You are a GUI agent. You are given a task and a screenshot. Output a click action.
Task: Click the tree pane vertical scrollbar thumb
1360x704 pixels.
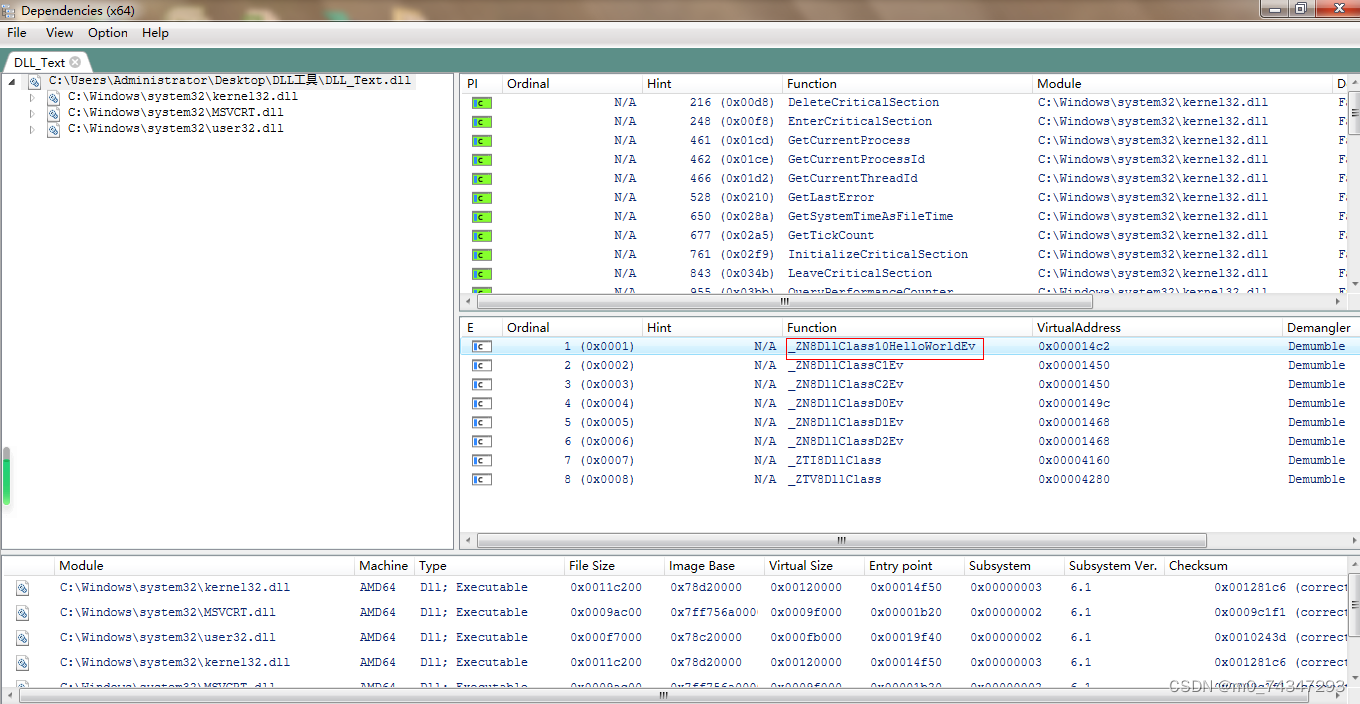click(x=7, y=478)
